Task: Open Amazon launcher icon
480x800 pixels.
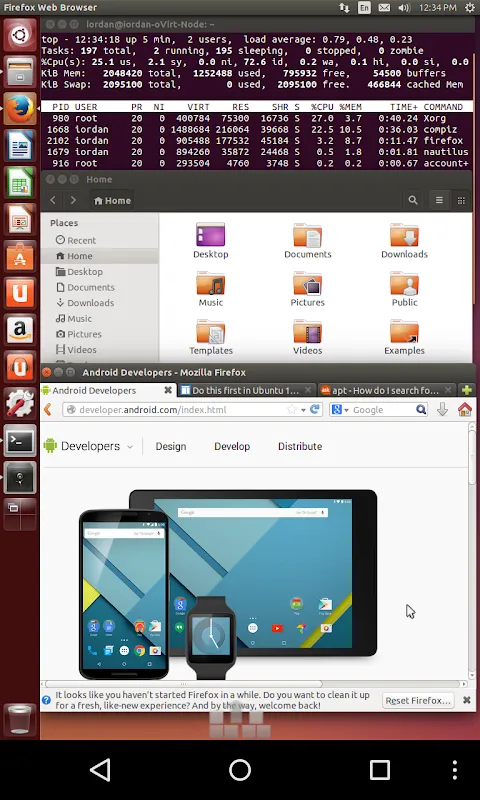Action: coord(20,330)
